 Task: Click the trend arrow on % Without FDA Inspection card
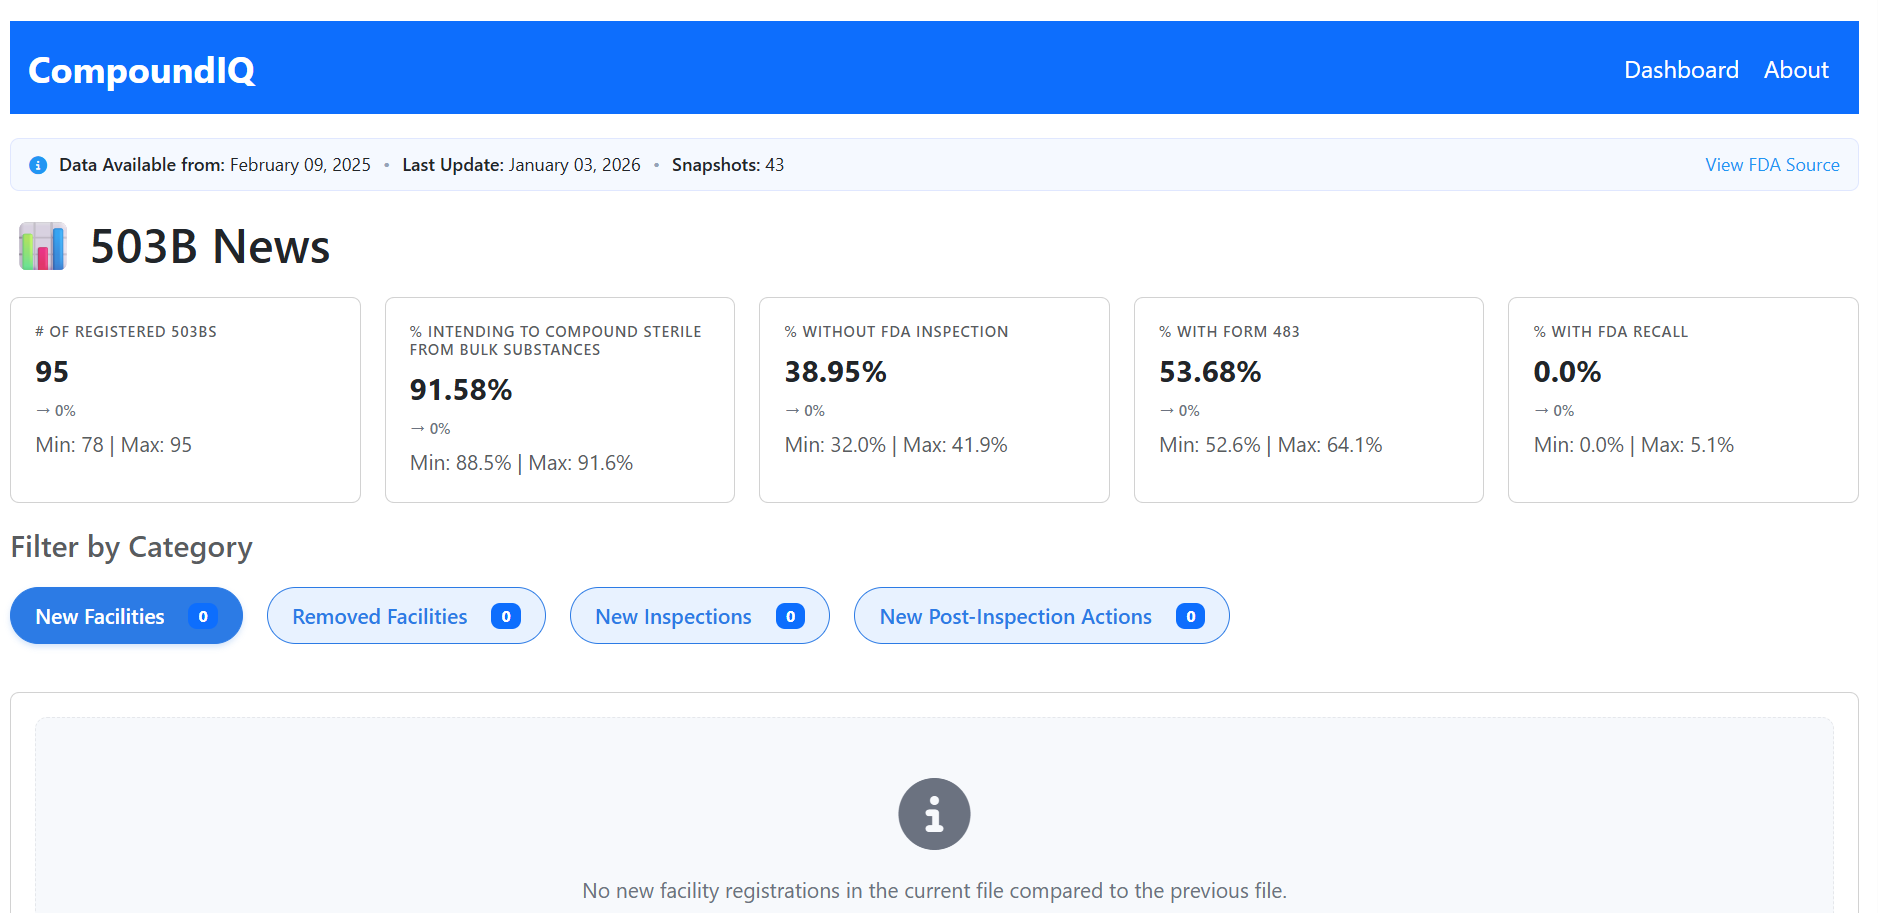(x=793, y=410)
